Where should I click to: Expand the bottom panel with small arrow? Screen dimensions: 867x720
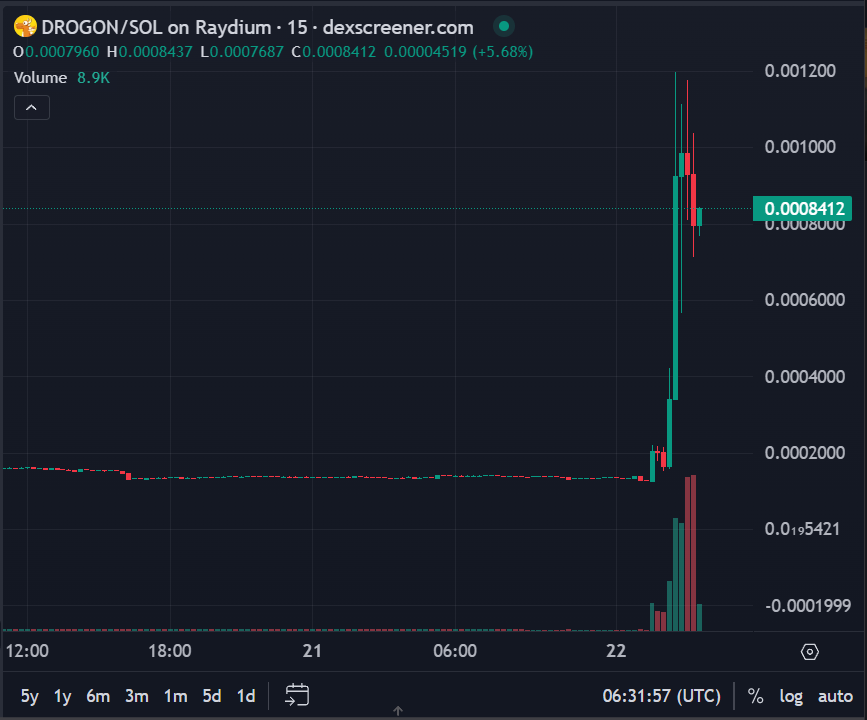click(398, 711)
